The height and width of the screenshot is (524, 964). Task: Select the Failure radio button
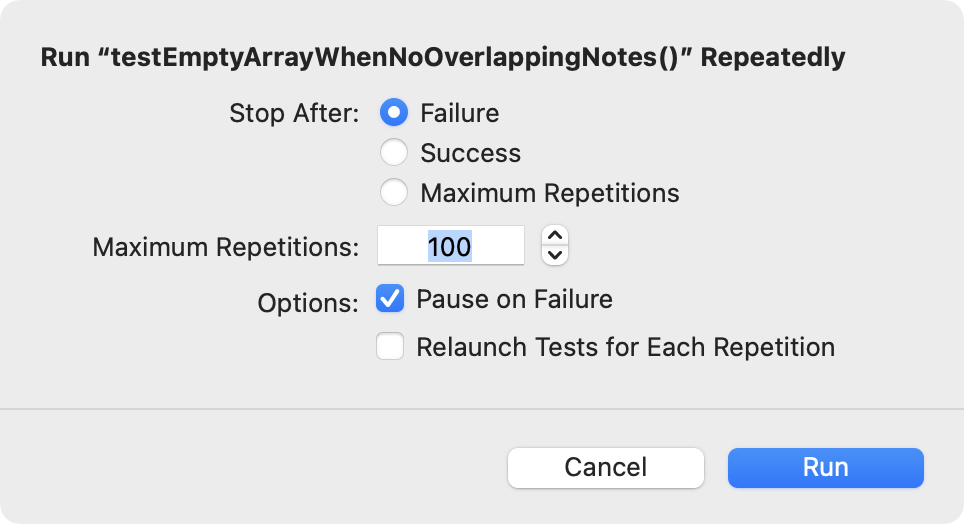click(x=394, y=113)
